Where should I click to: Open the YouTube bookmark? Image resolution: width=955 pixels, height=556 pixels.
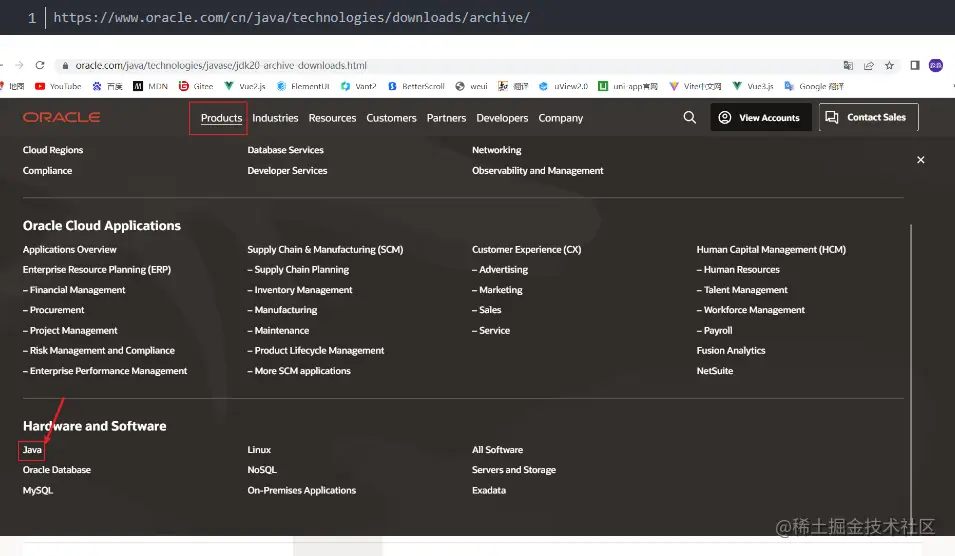pyautogui.click(x=58, y=87)
